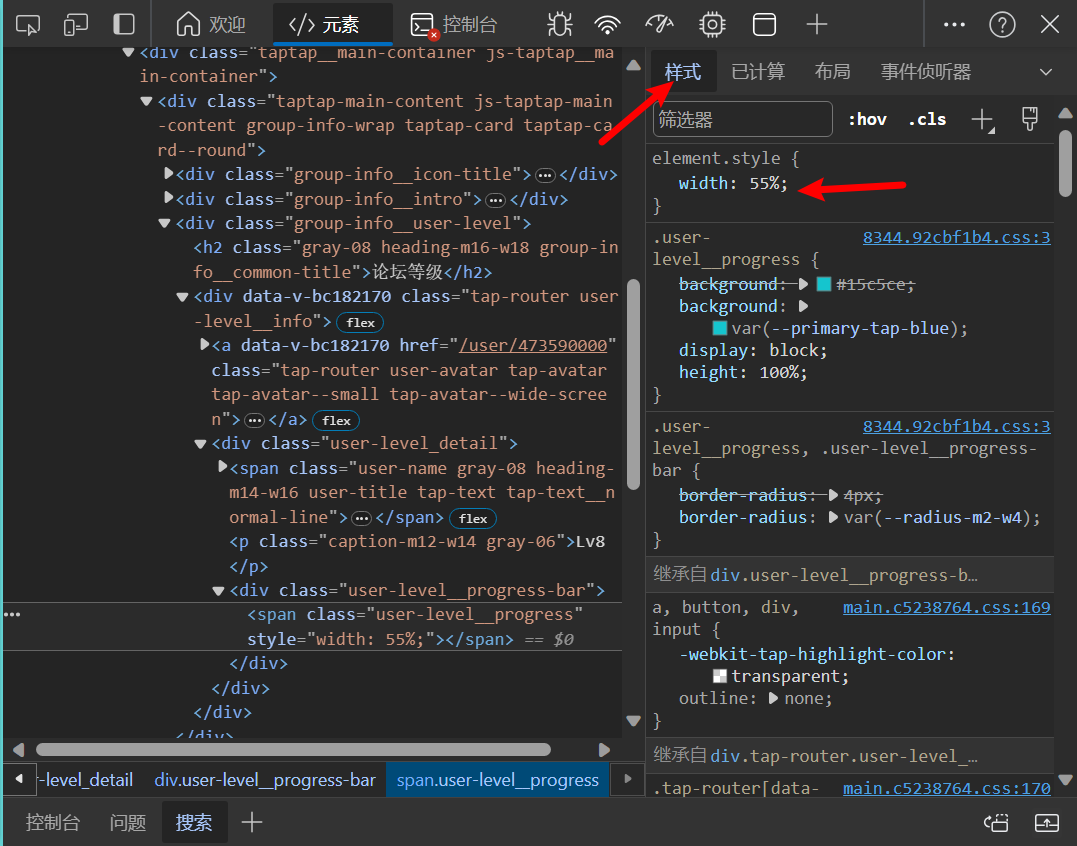Open the performance gauge icon tool
1077x846 pixels.
point(659,25)
